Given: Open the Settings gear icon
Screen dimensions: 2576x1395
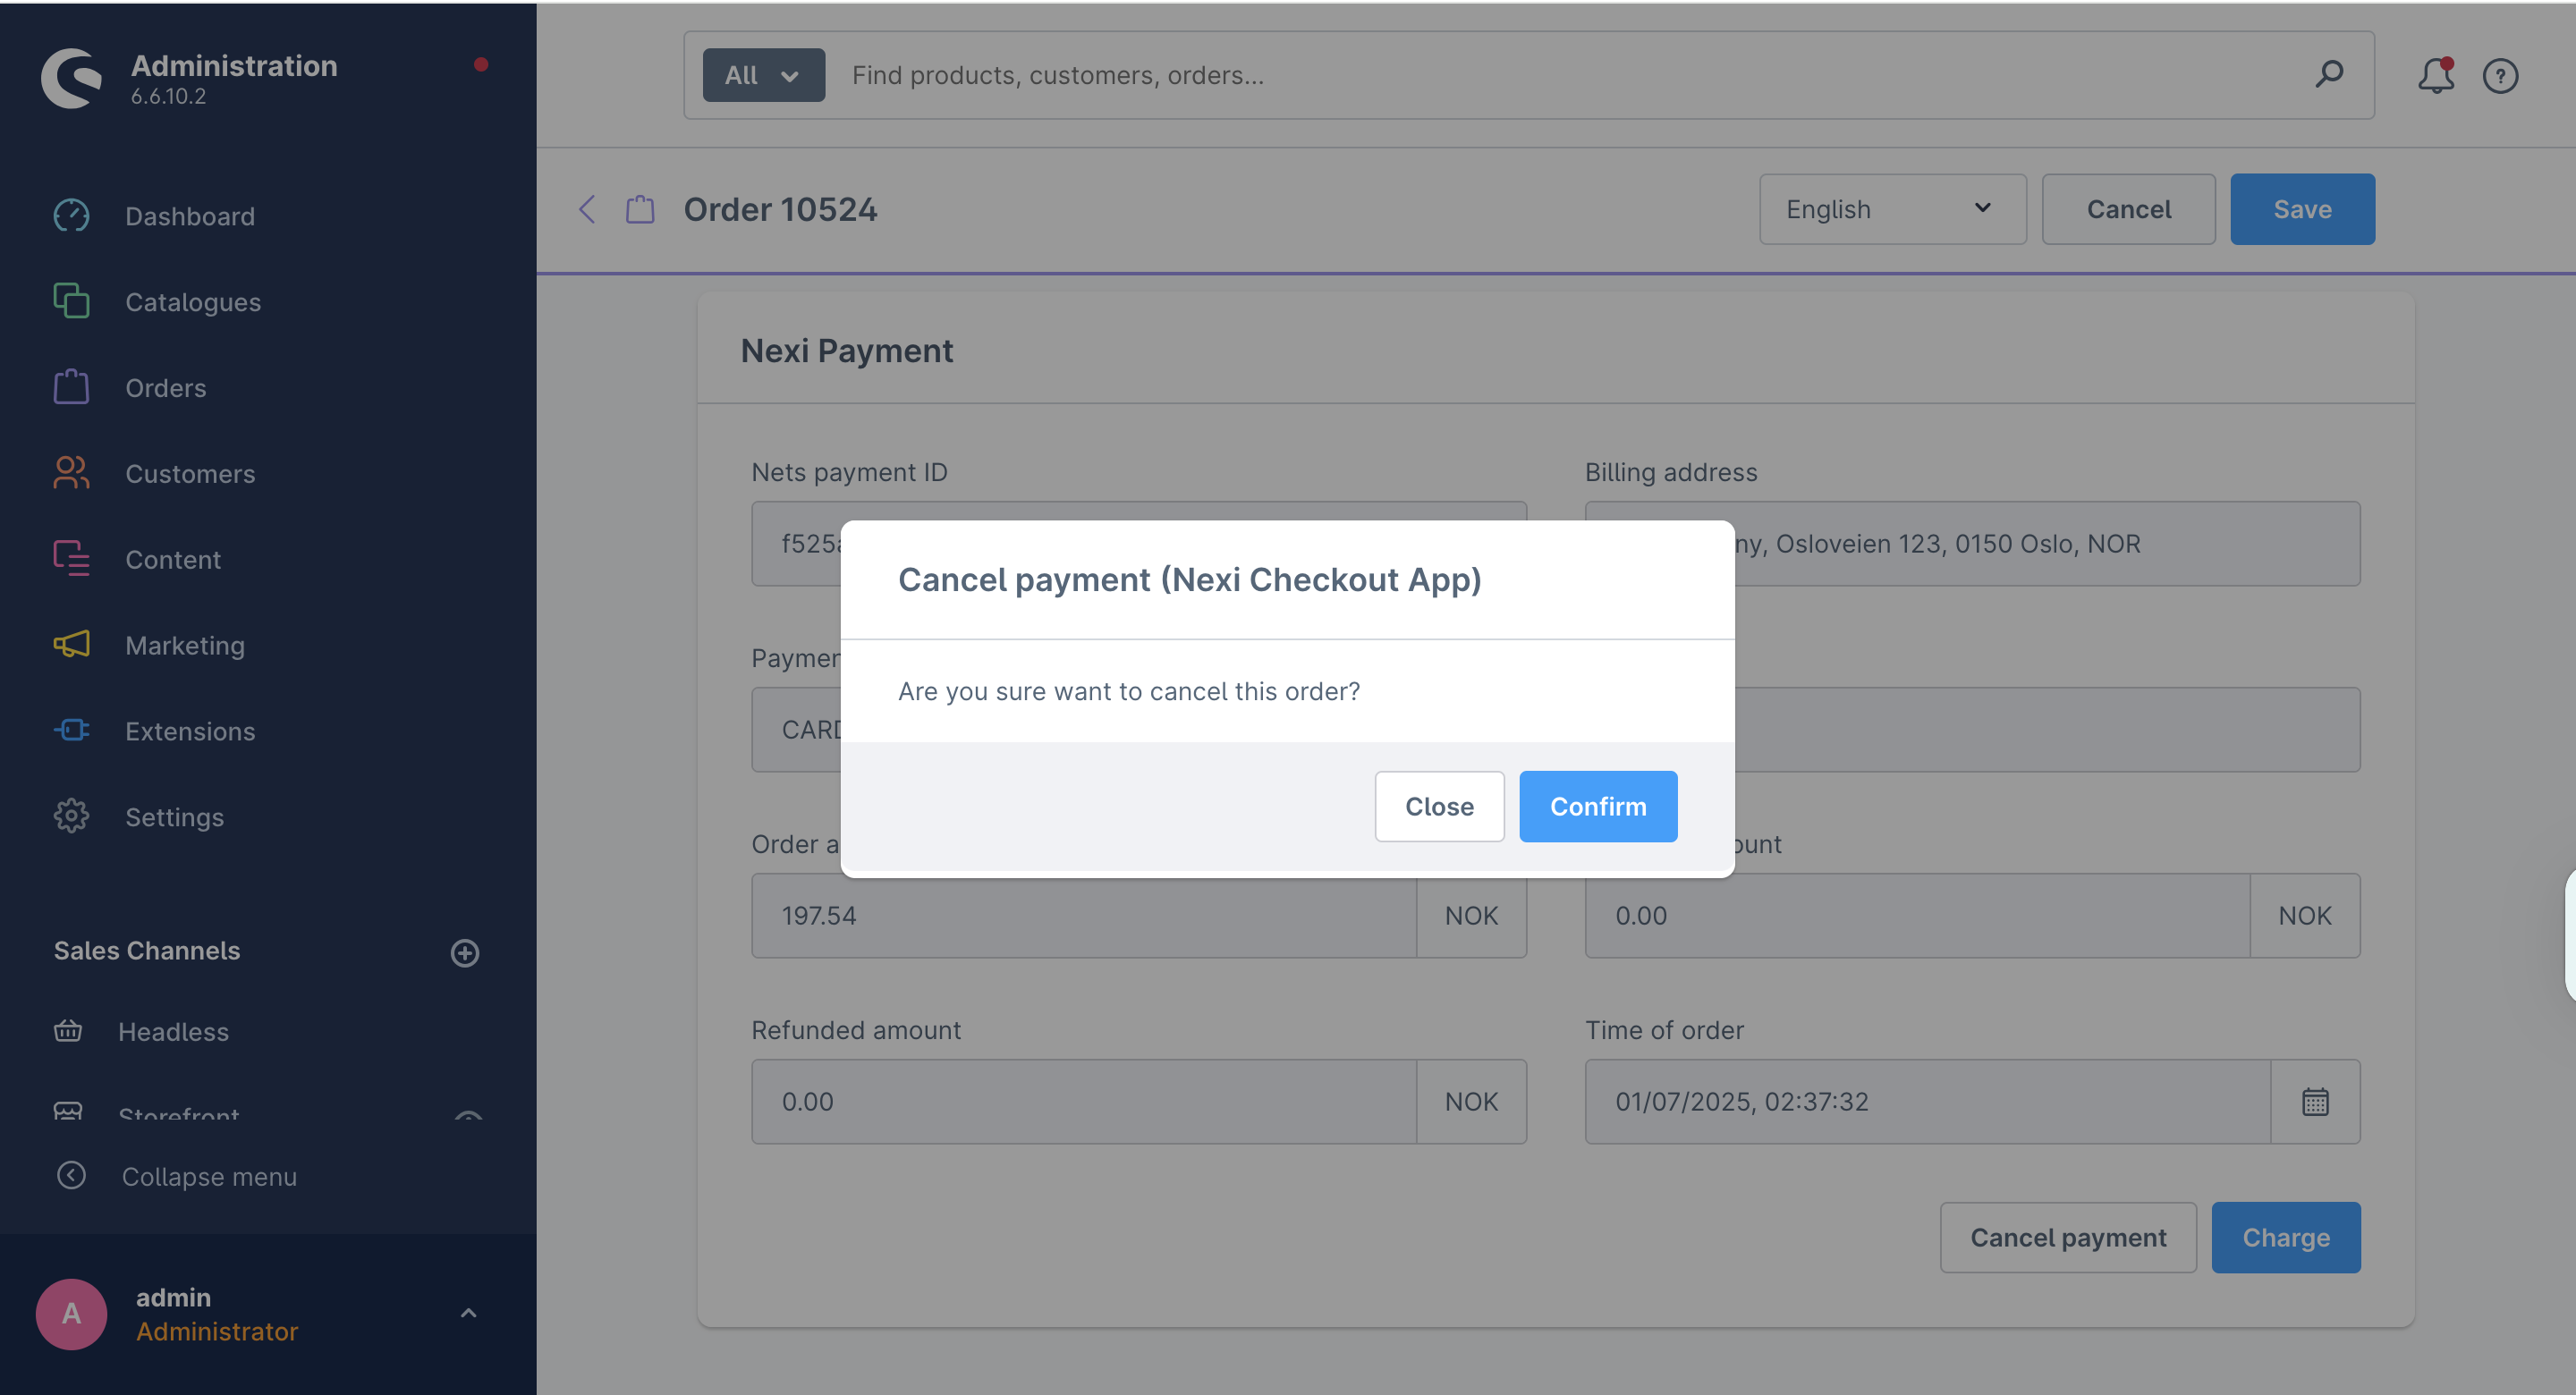Looking at the screenshot, I should tap(71, 816).
